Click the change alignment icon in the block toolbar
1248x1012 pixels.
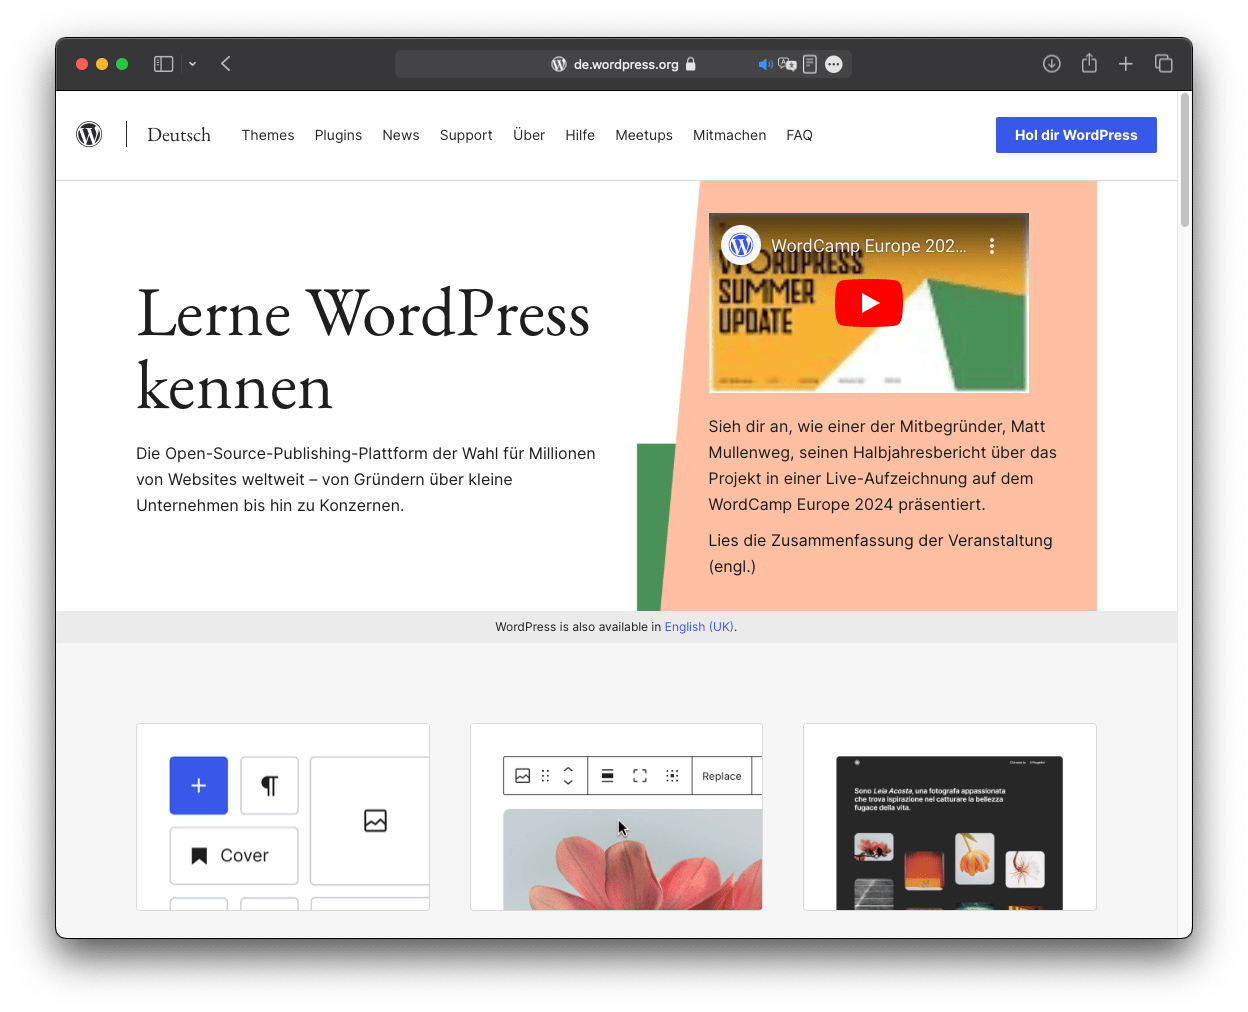point(608,775)
